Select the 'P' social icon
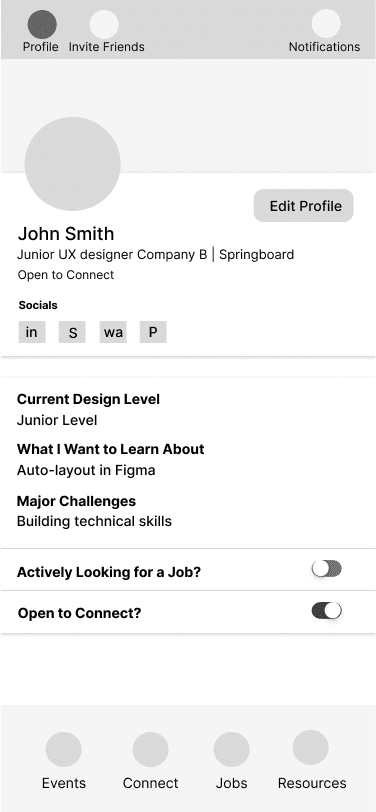The height and width of the screenshot is (812, 376). point(153,332)
